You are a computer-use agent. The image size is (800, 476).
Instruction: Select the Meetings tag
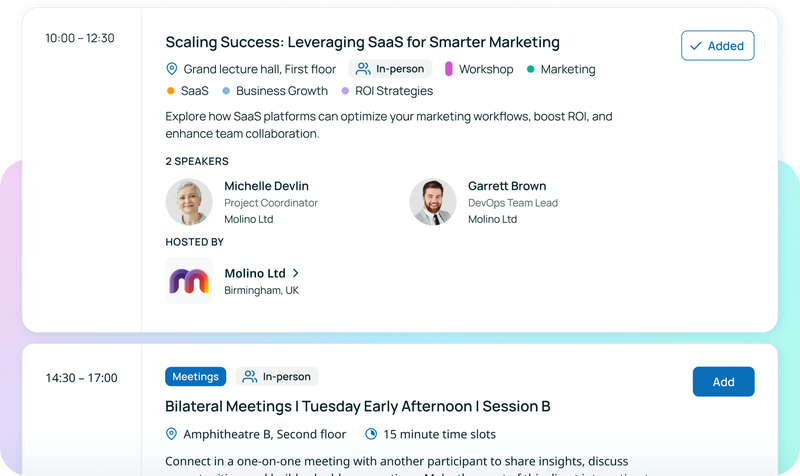click(x=195, y=377)
